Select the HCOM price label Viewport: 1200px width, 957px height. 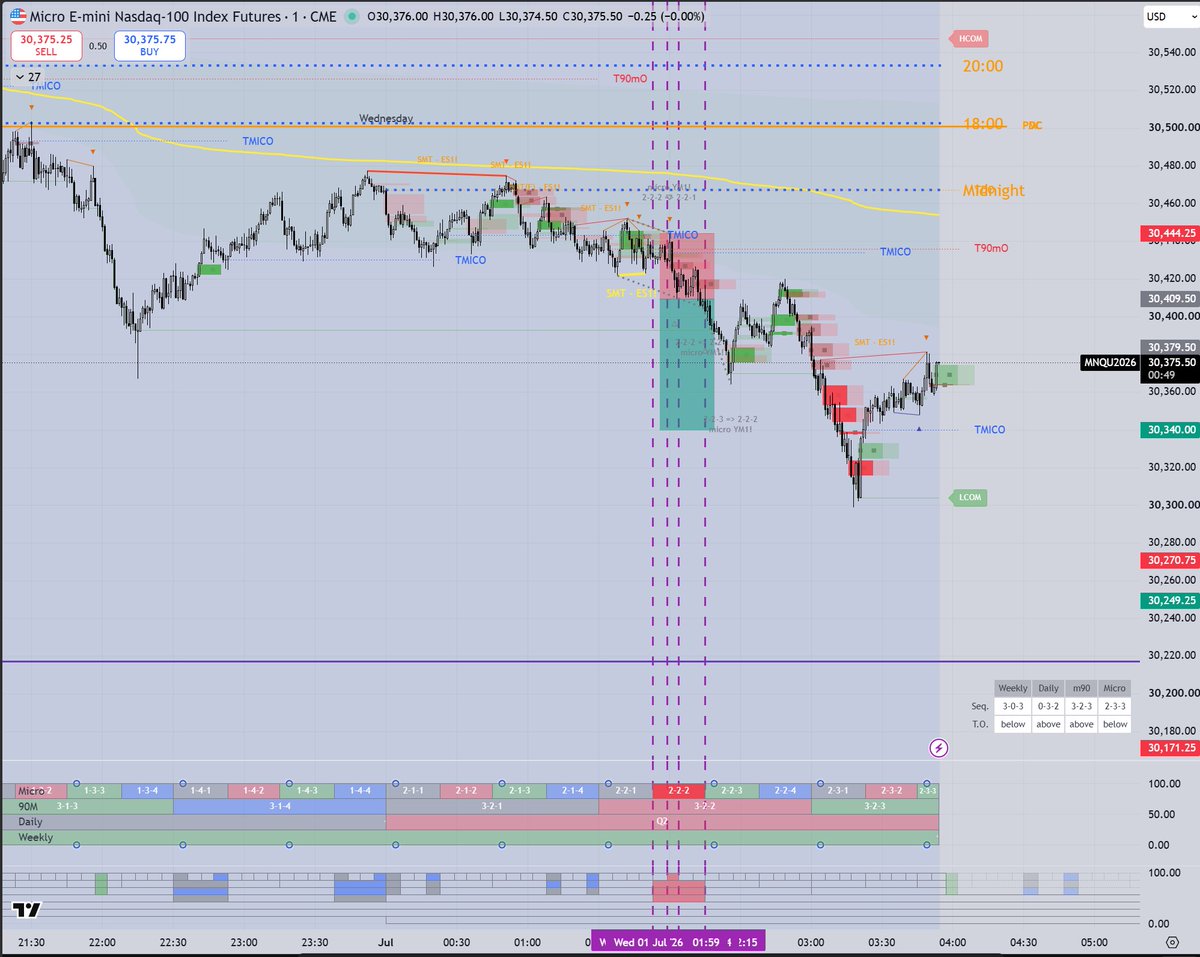[969, 38]
